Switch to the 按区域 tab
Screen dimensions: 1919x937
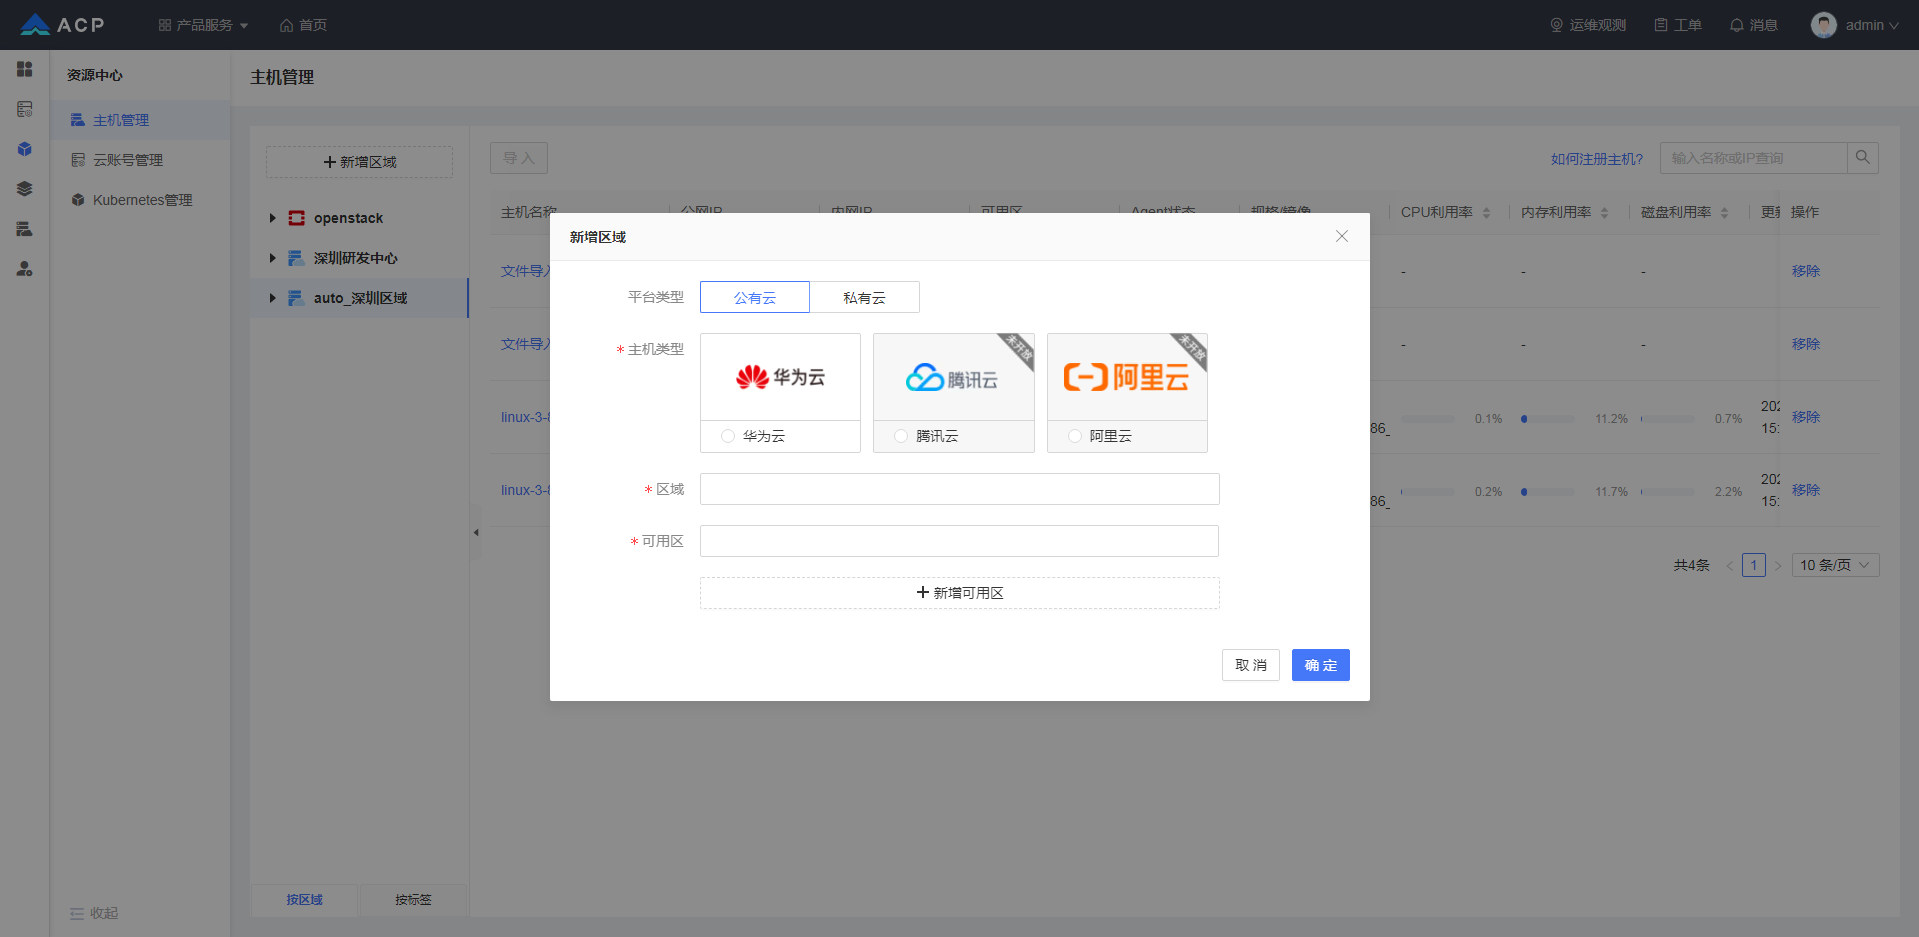pos(305,900)
